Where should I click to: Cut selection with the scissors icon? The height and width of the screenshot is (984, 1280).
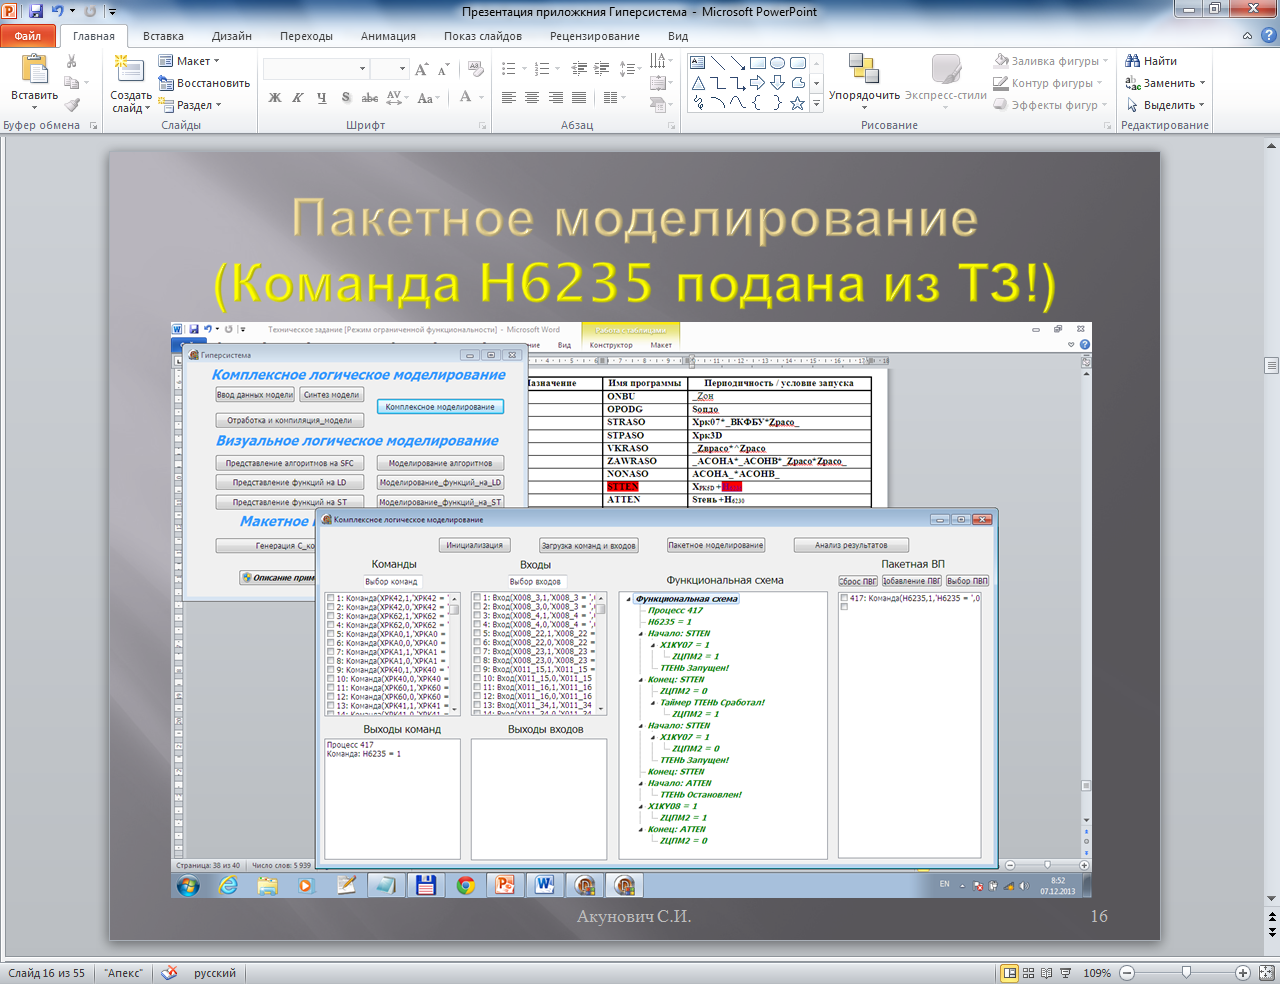72,61
